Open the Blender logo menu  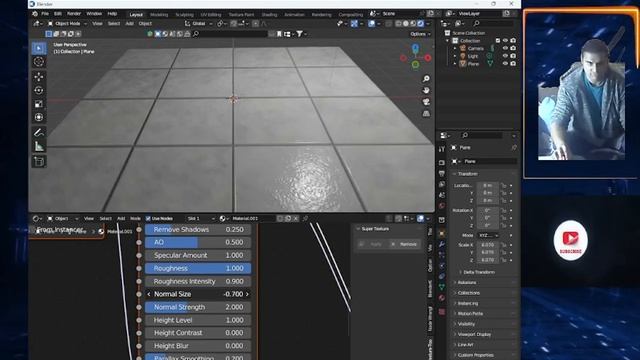pyautogui.click(x=35, y=14)
